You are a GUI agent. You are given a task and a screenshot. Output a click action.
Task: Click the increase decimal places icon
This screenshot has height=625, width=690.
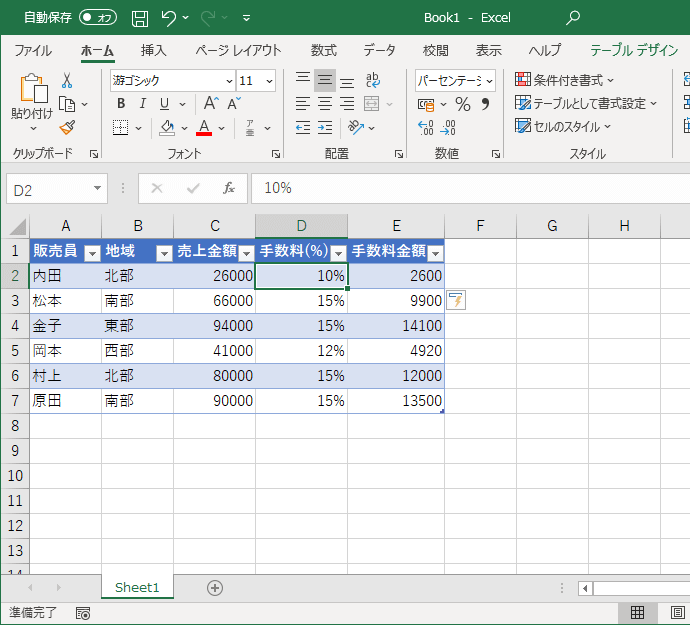[426, 128]
